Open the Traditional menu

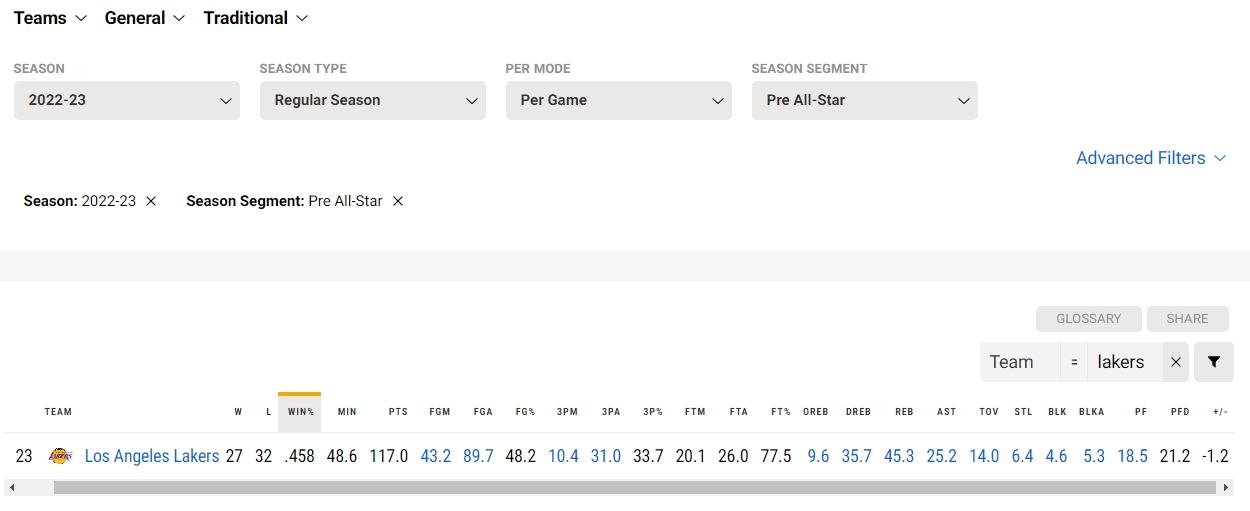pyautogui.click(x=256, y=18)
